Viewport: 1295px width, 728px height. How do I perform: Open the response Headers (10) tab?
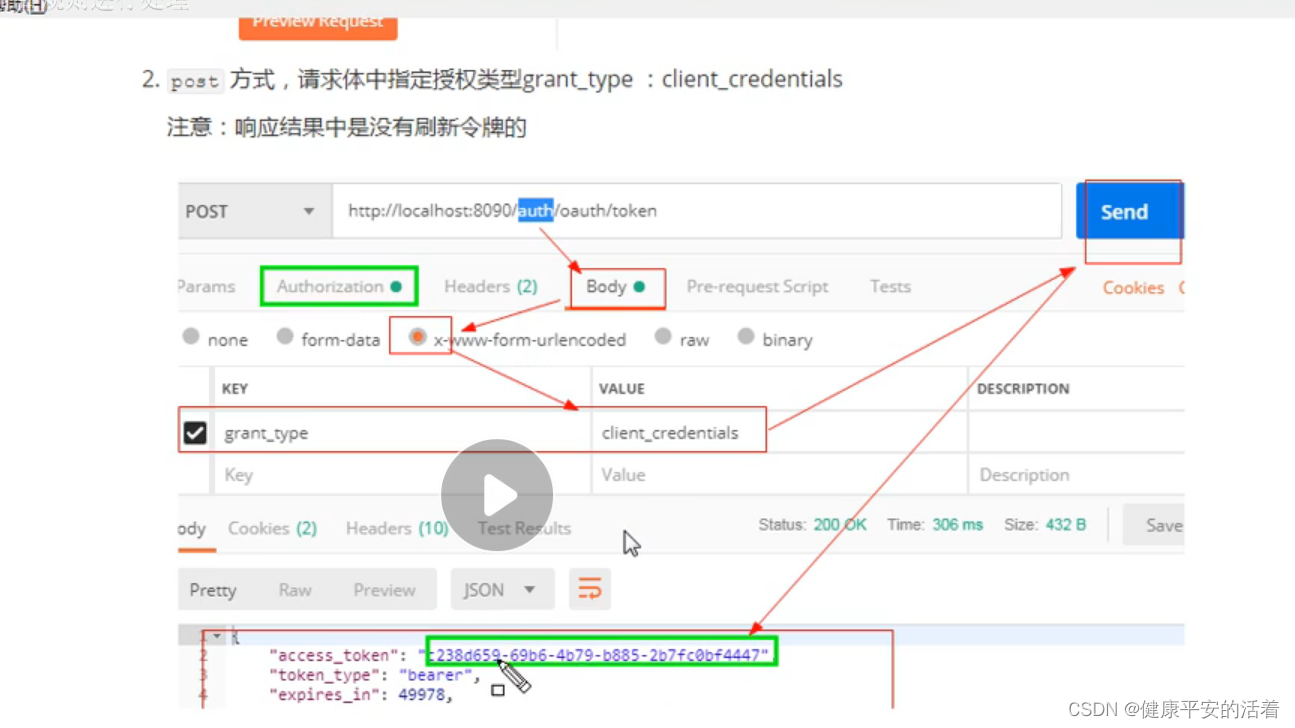pos(397,528)
